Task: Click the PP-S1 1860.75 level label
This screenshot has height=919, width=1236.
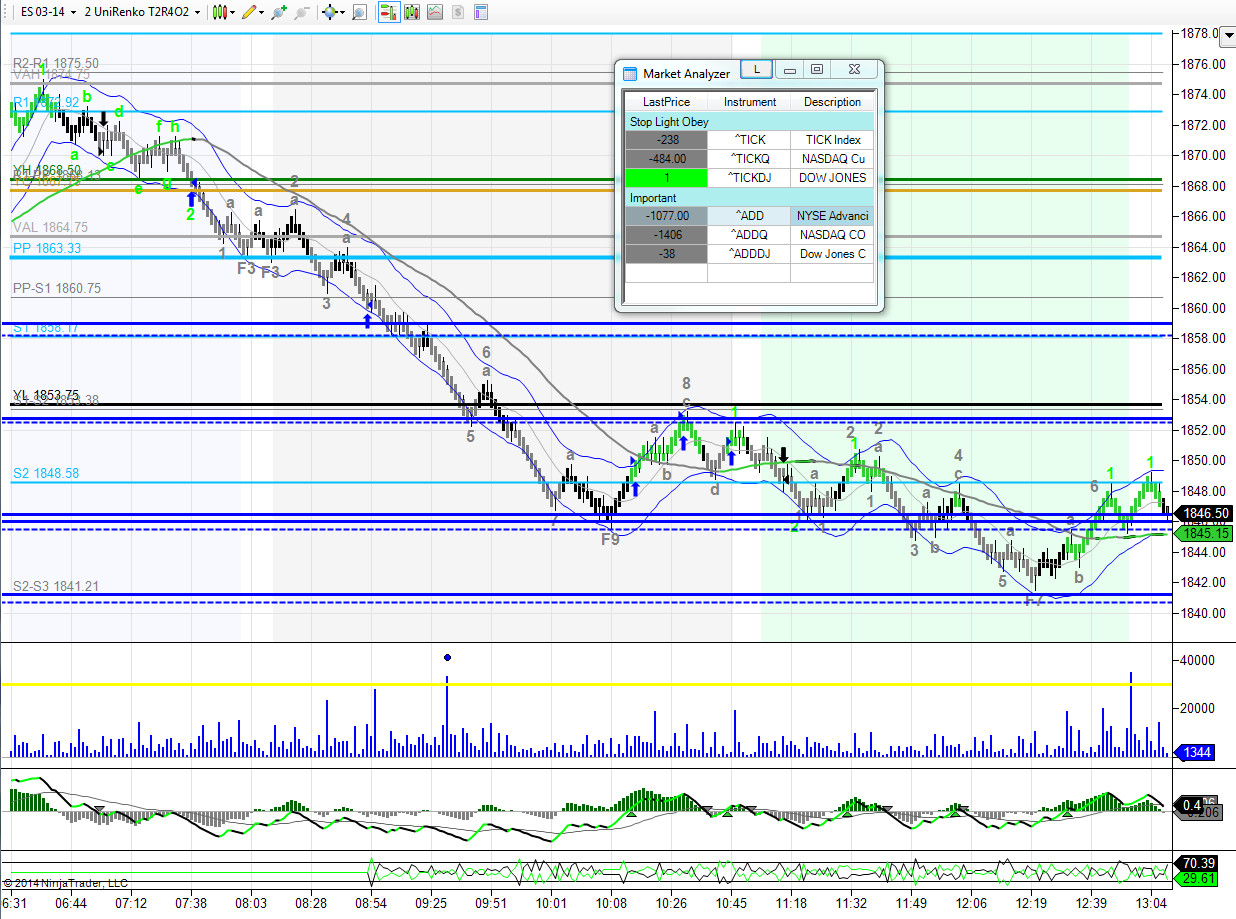Action: click(x=56, y=289)
